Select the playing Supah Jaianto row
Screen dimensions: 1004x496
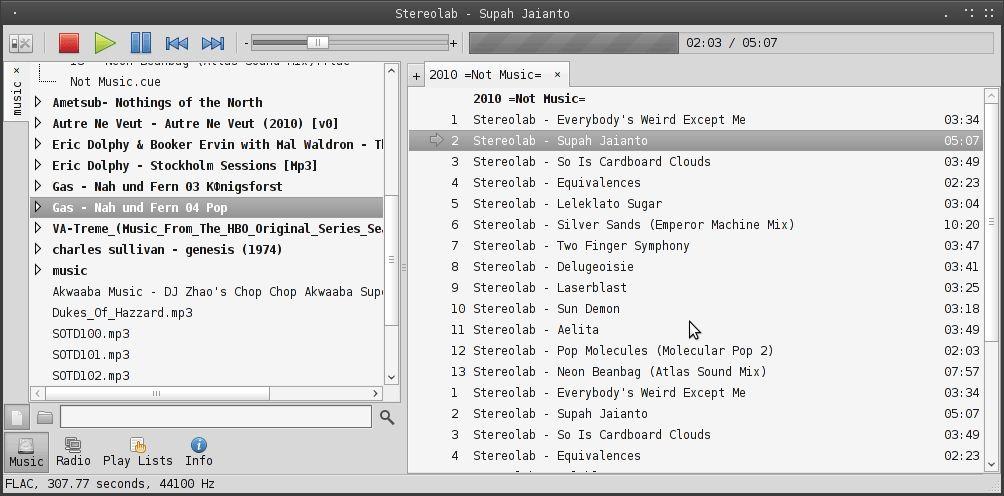pyautogui.click(x=695, y=140)
